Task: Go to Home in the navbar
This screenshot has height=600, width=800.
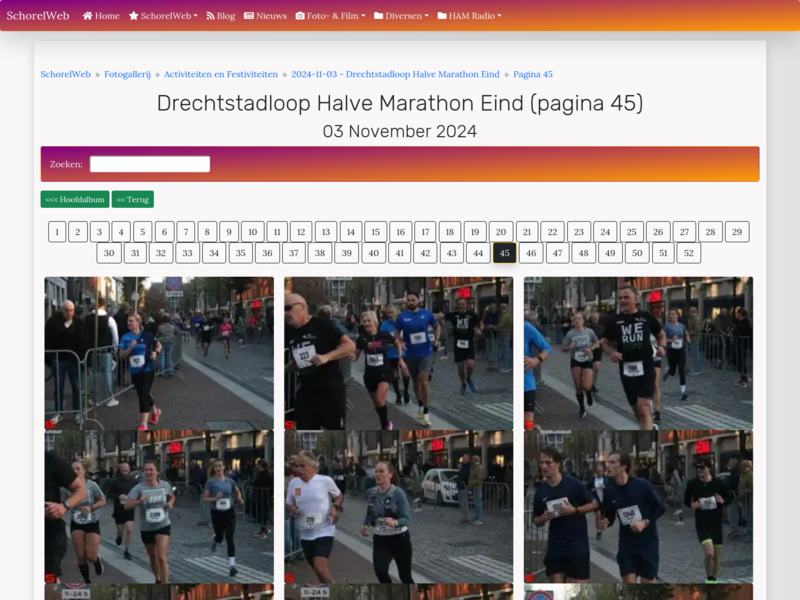Action: (101, 16)
